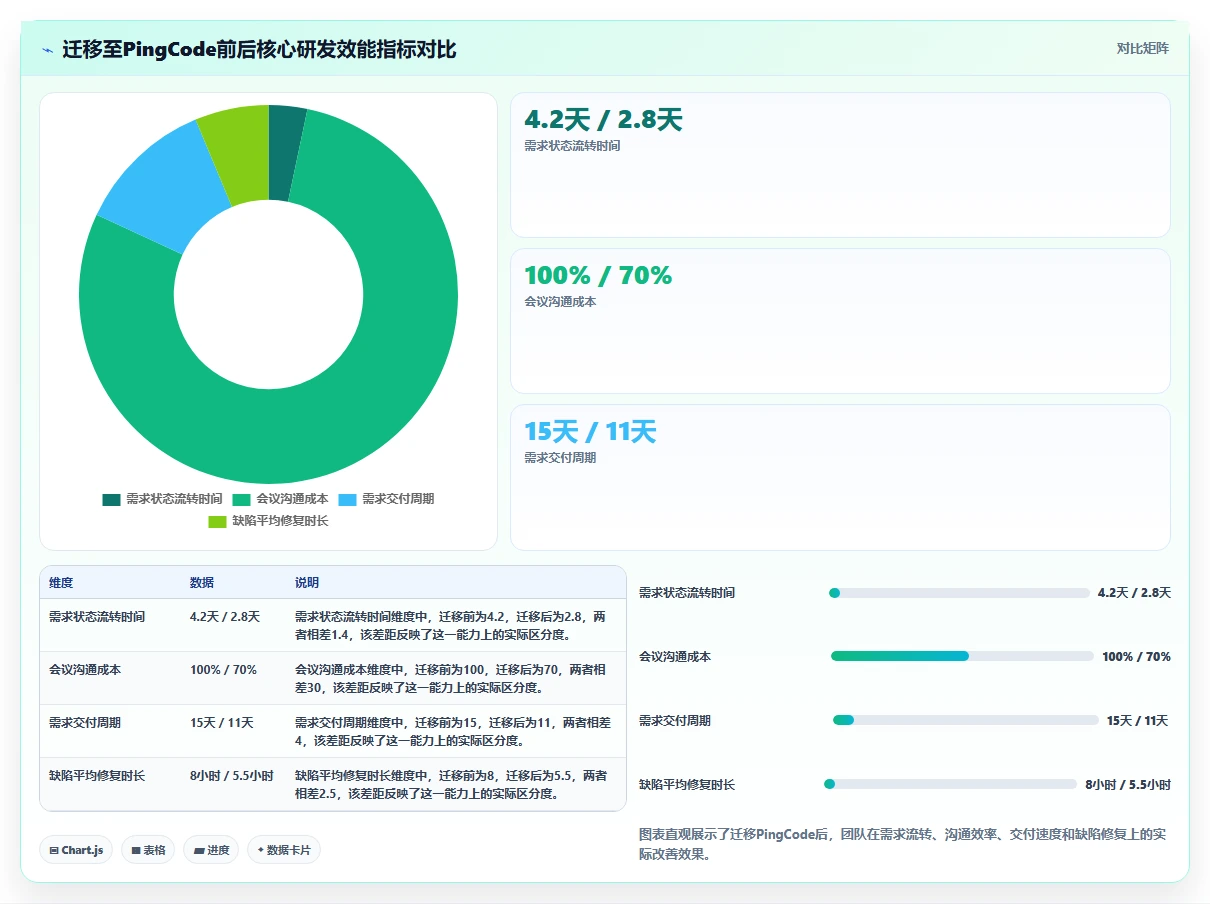Toggle the 需求状态流转时间 legend item
Viewport: 1210px width, 904px height.
(162, 499)
